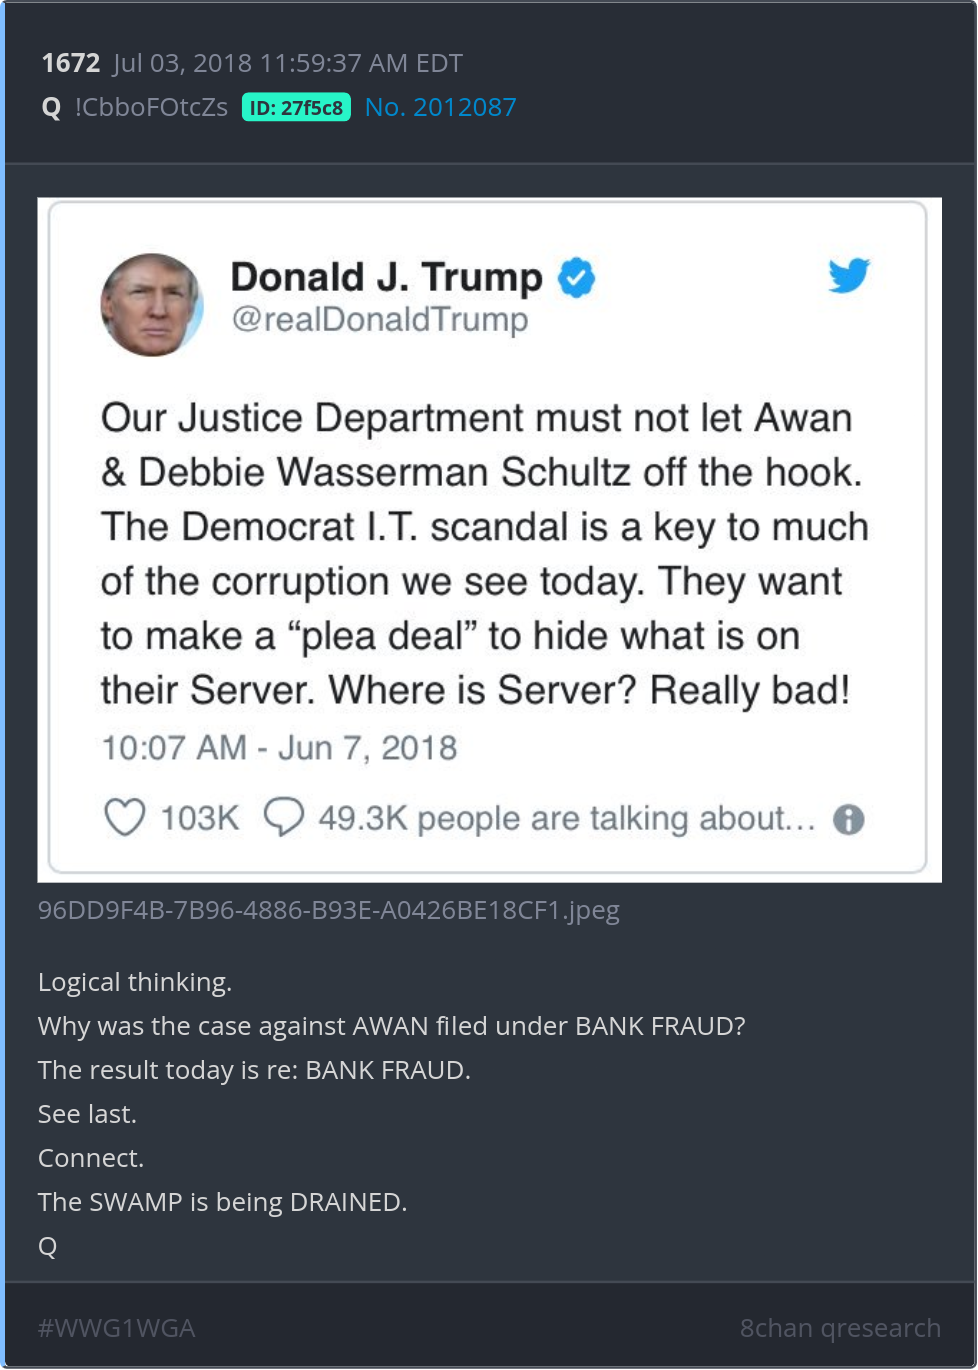Image resolution: width=978 pixels, height=1370 pixels.
Task: Click the blue verified checkmark badge
Action: coord(576,278)
